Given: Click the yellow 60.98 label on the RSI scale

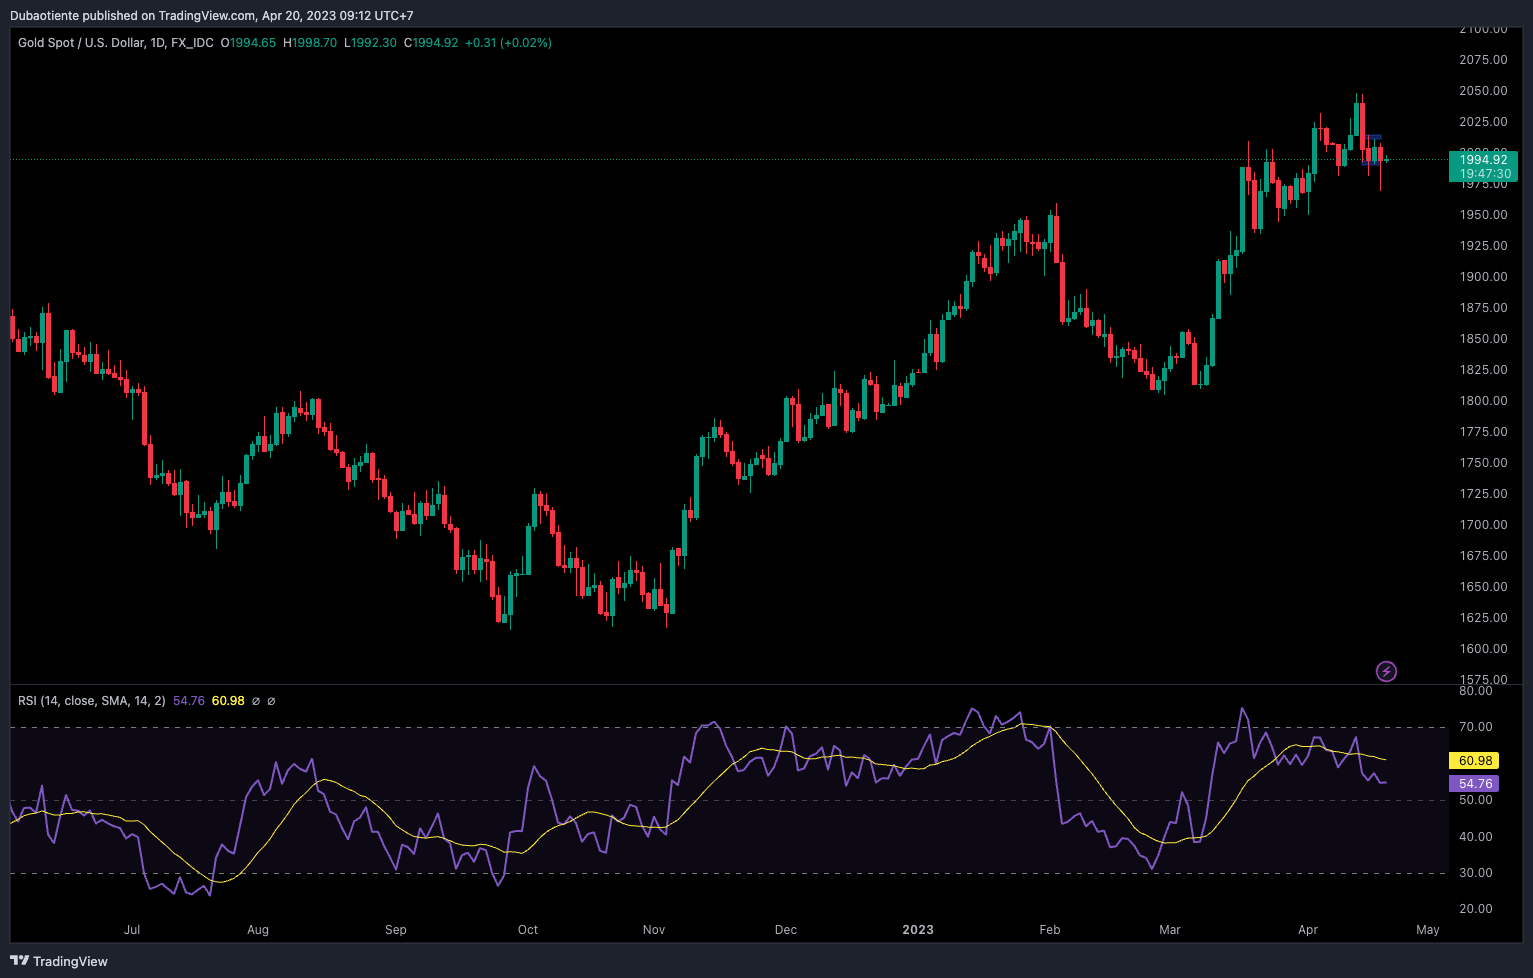Looking at the screenshot, I should [x=1475, y=761].
